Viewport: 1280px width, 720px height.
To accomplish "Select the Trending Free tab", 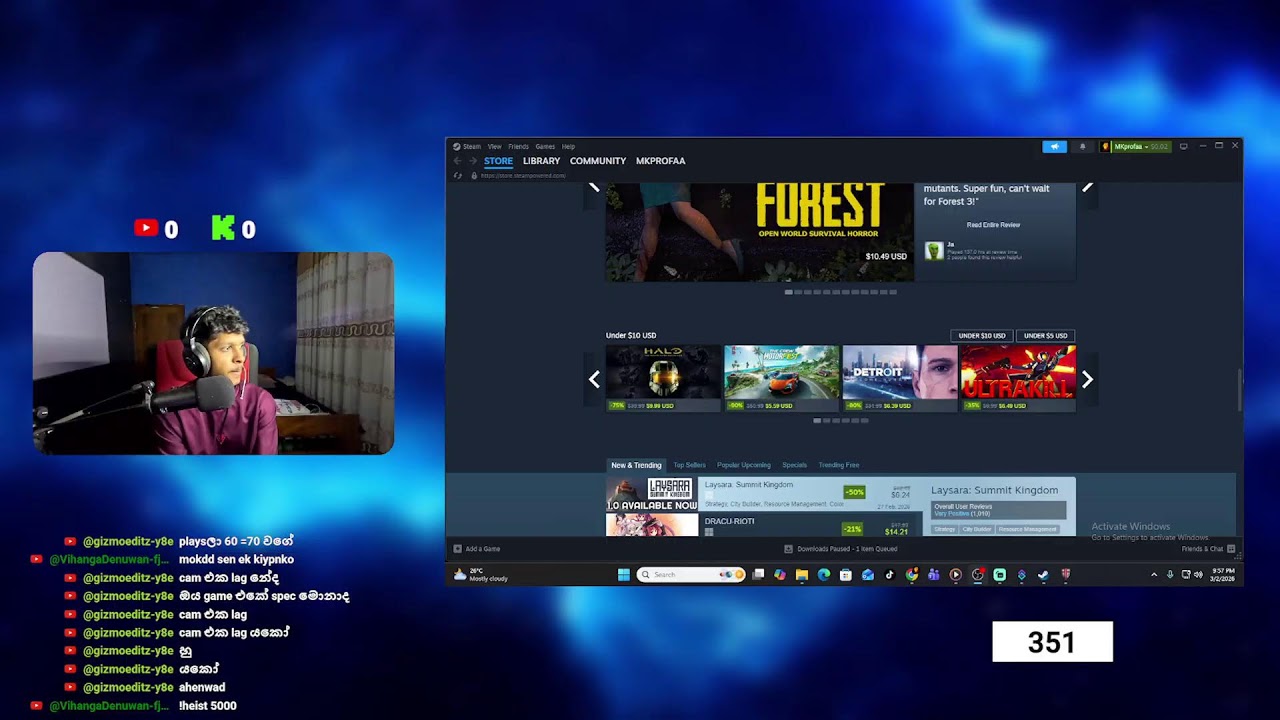I will coord(839,465).
